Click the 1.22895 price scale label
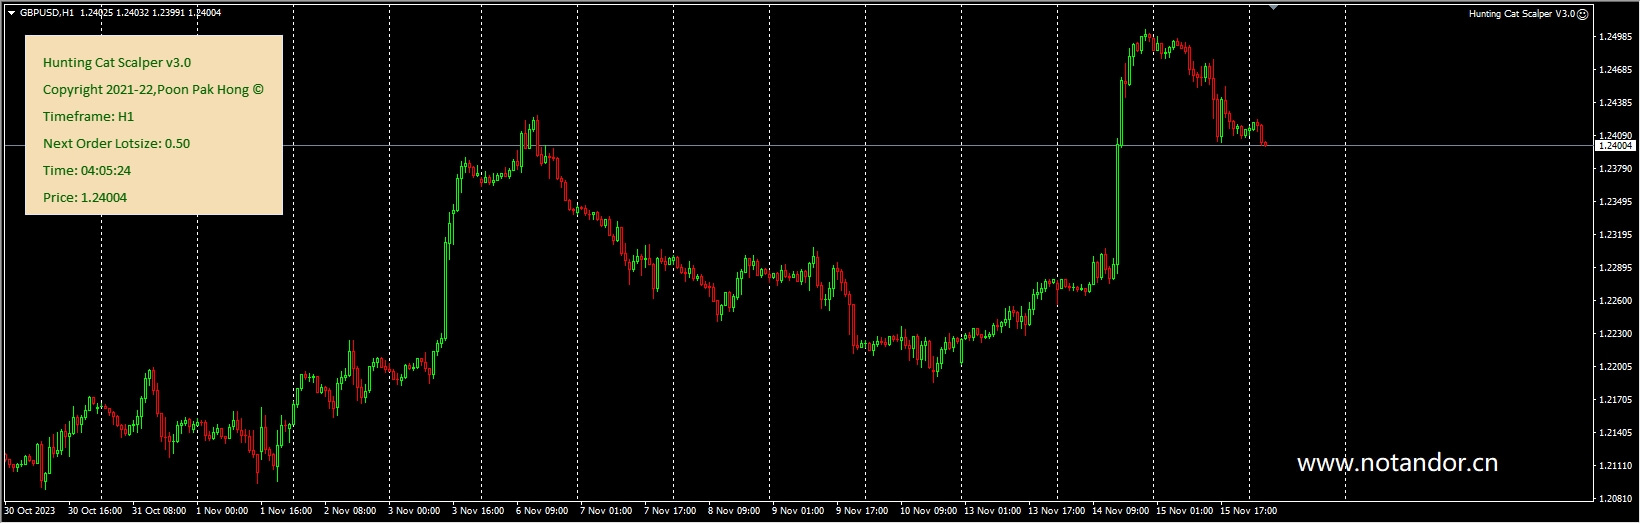This screenshot has height=524, width=1641. (x=1615, y=268)
